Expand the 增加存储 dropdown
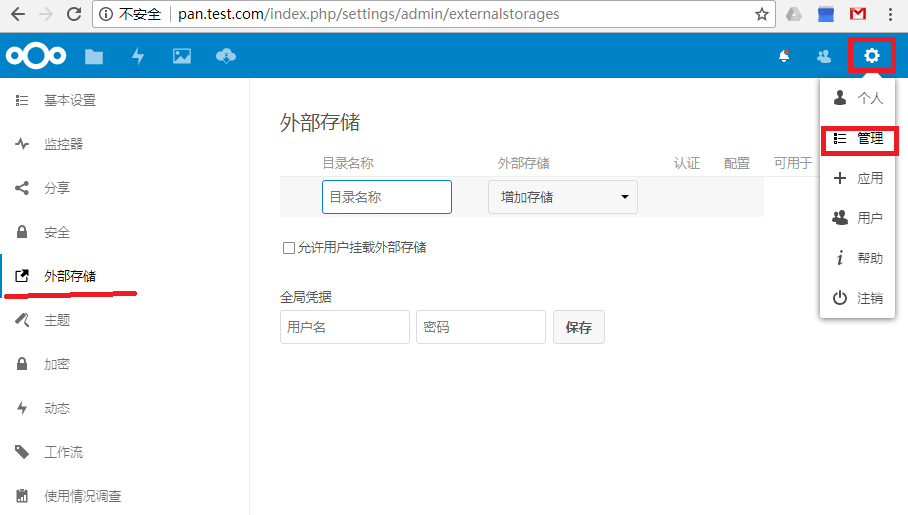The width and height of the screenshot is (908, 515). pos(563,197)
